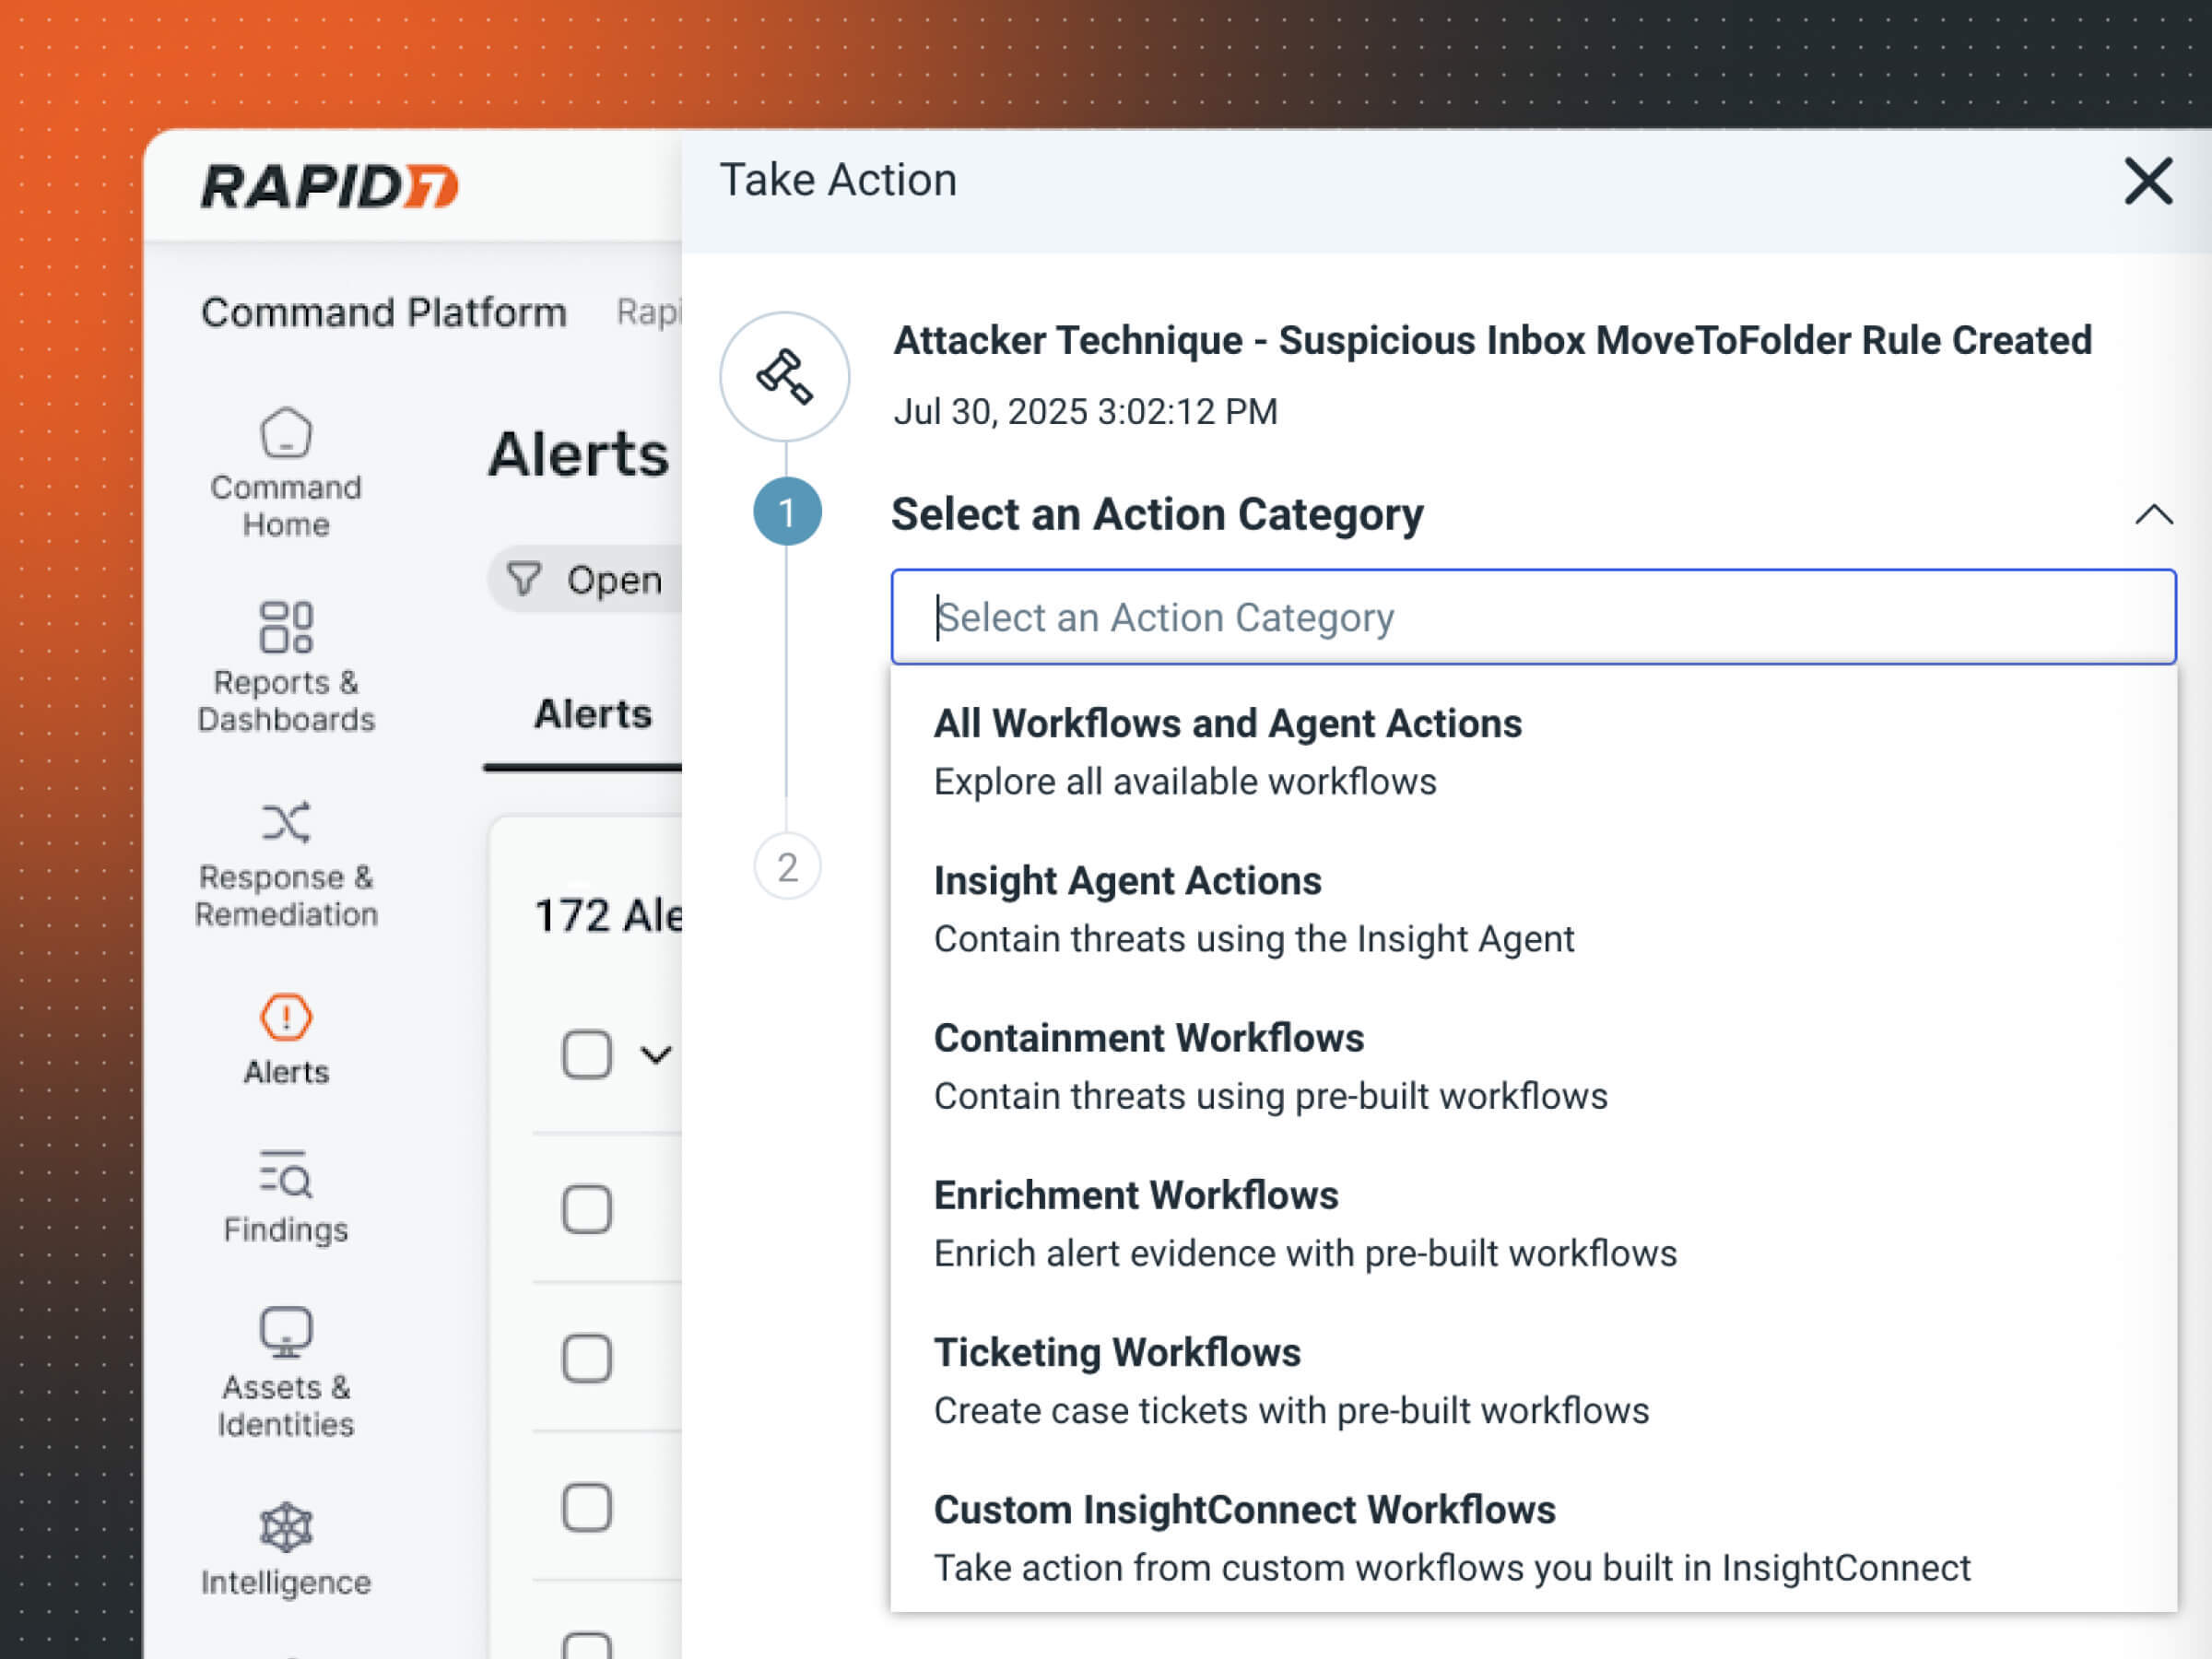Check the second alert row checkbox
Viewport: 2212px width, 1659px height.
click(x=587, y=1358)
